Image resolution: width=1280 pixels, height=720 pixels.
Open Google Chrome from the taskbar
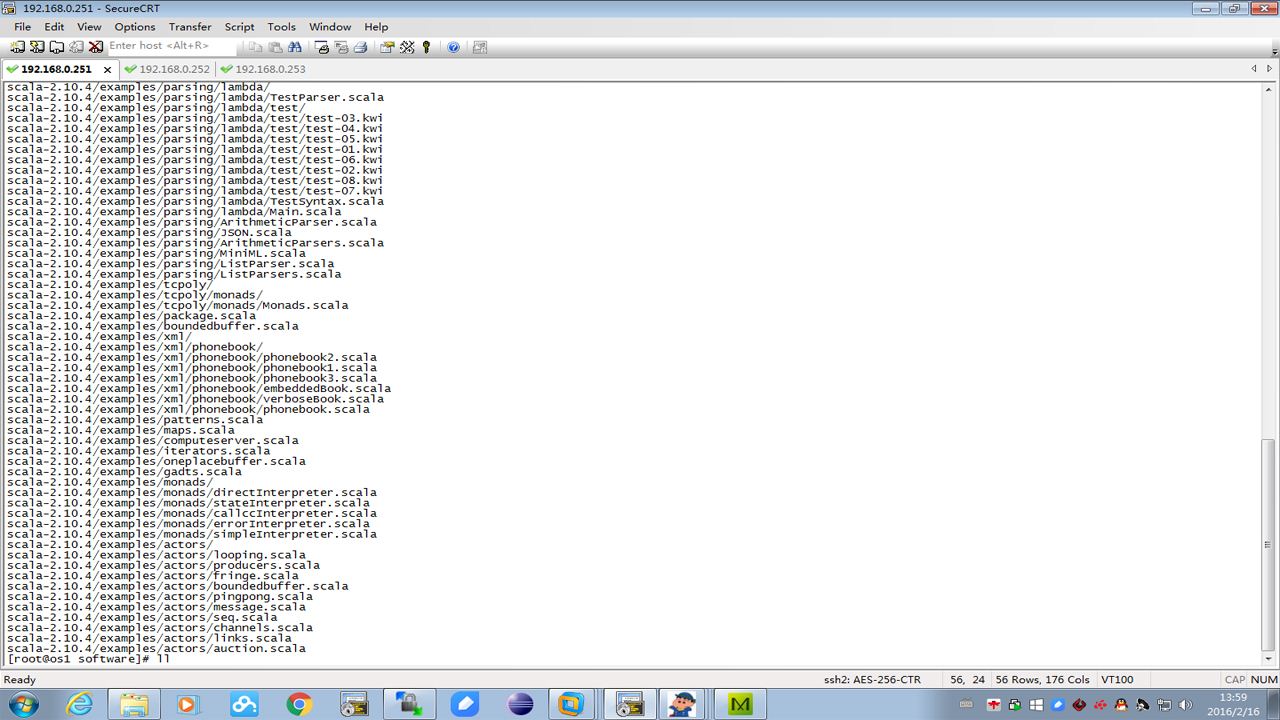[x=299, y=704]
